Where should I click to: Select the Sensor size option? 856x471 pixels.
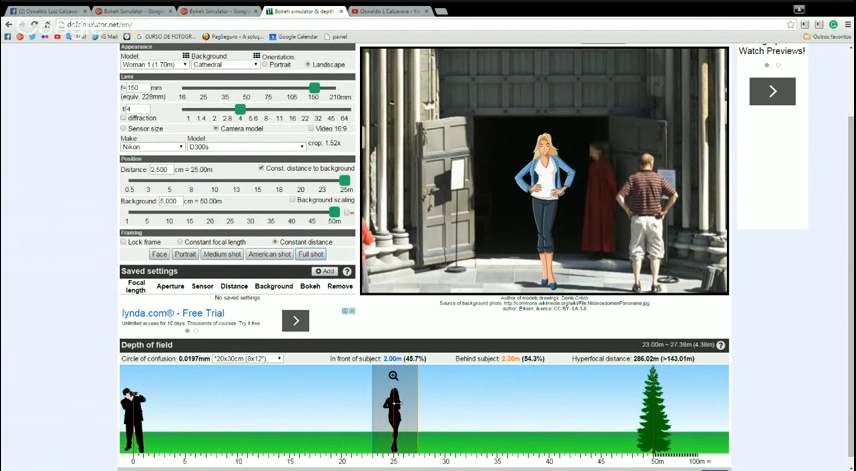point(123,129)
